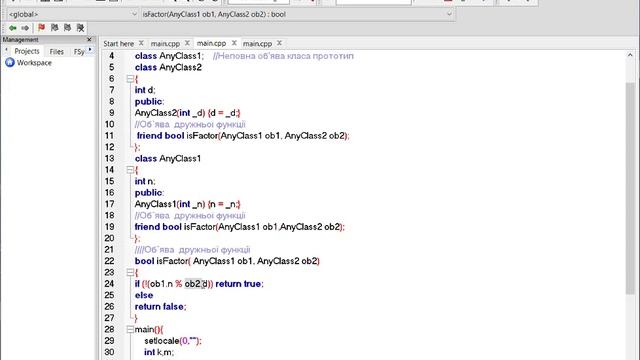Click the friend bool isFactor declaration on line 11
Viewport: 640px width, 360px height.
(243, 136)
